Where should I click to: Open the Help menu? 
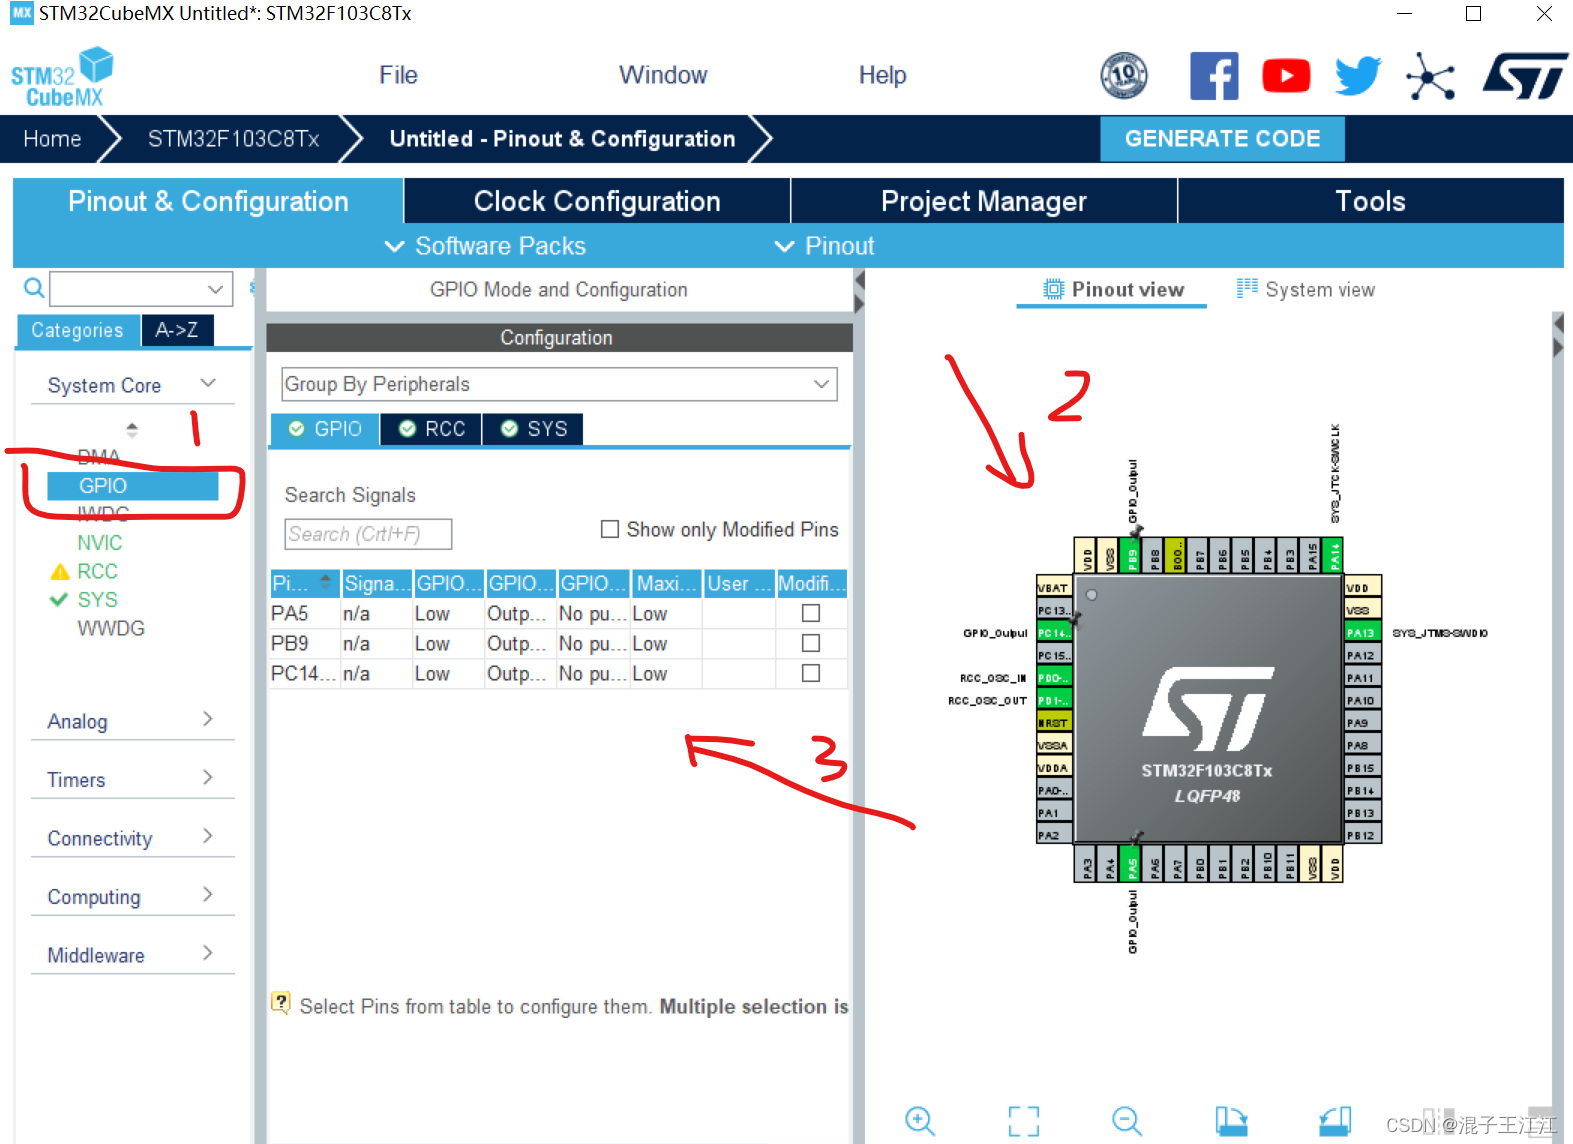(882, 75)
